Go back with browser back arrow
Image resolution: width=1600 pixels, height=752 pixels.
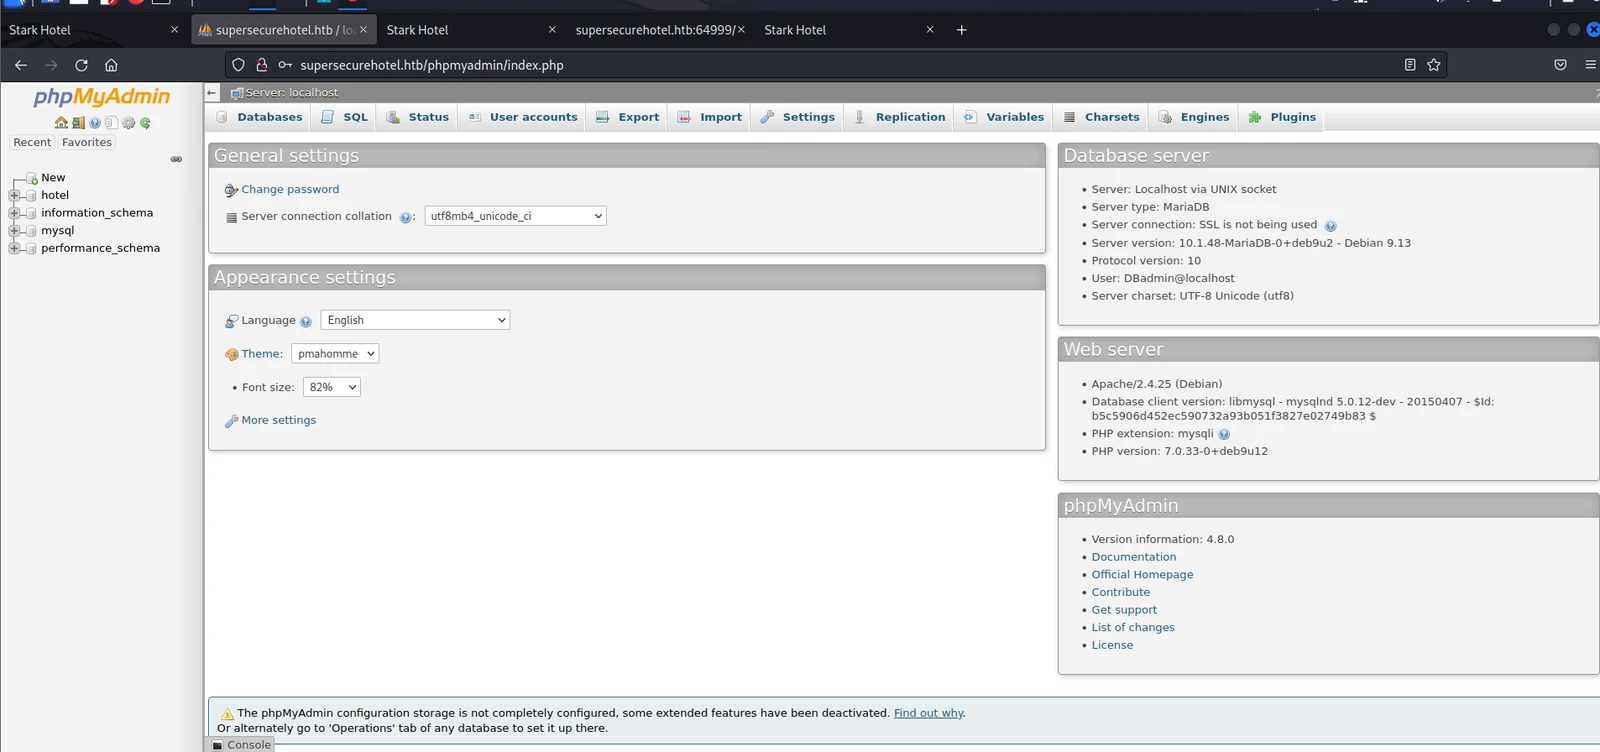21,65
